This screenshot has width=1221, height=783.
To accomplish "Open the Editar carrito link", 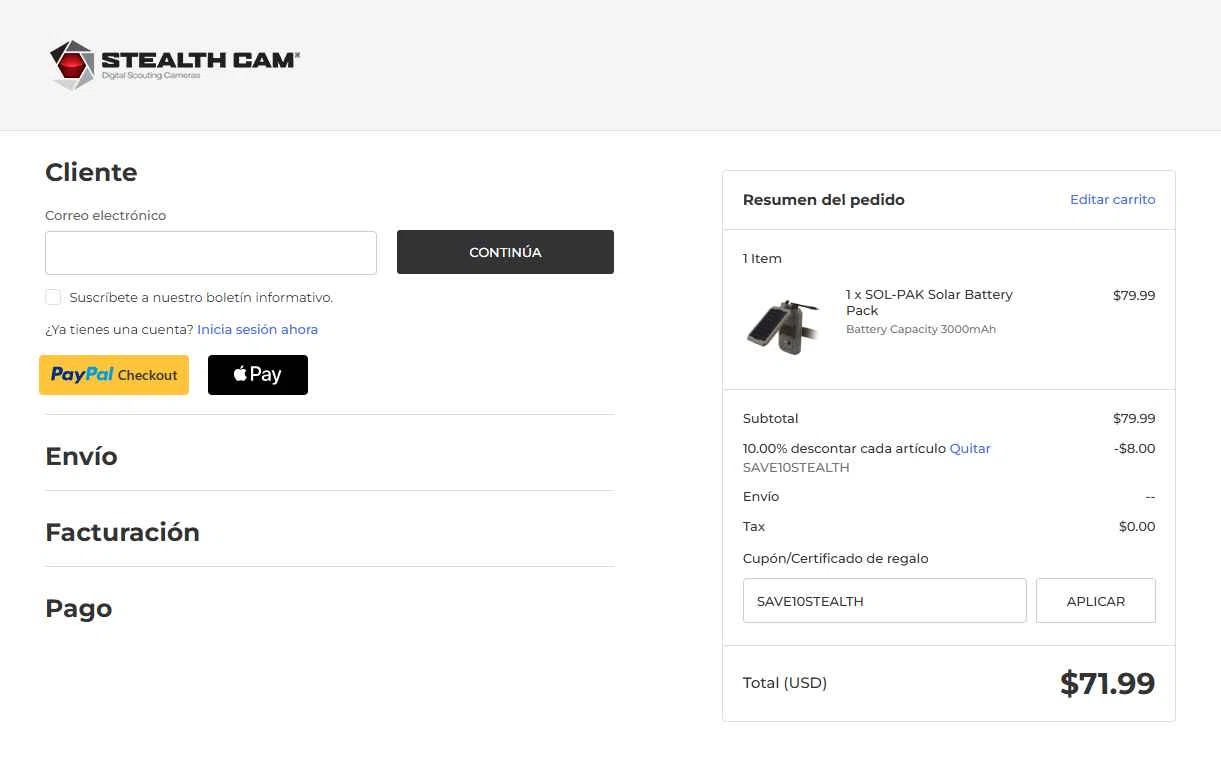I will [x=1112, y=200].
